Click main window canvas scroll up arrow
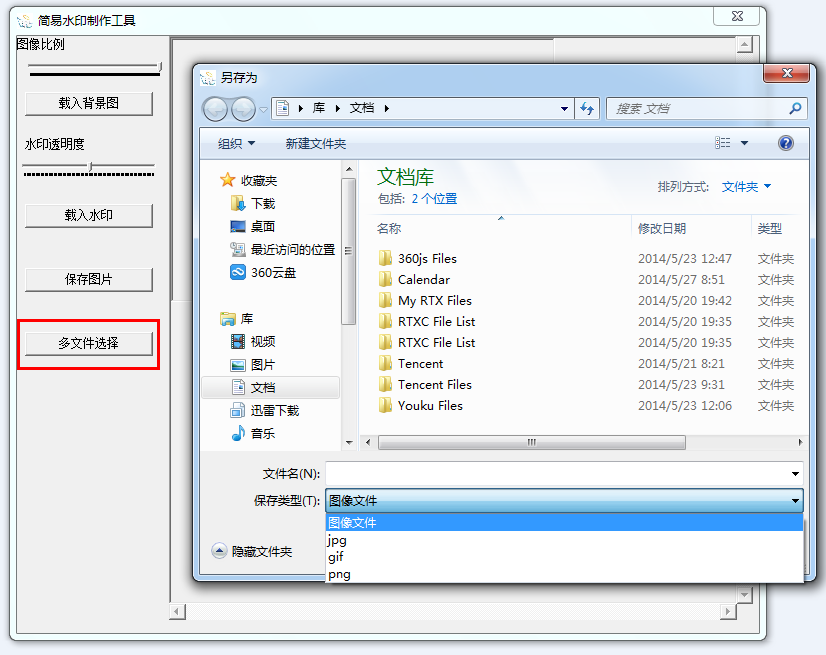Screen dimensions: 826x655 click(x=744, y=45)
